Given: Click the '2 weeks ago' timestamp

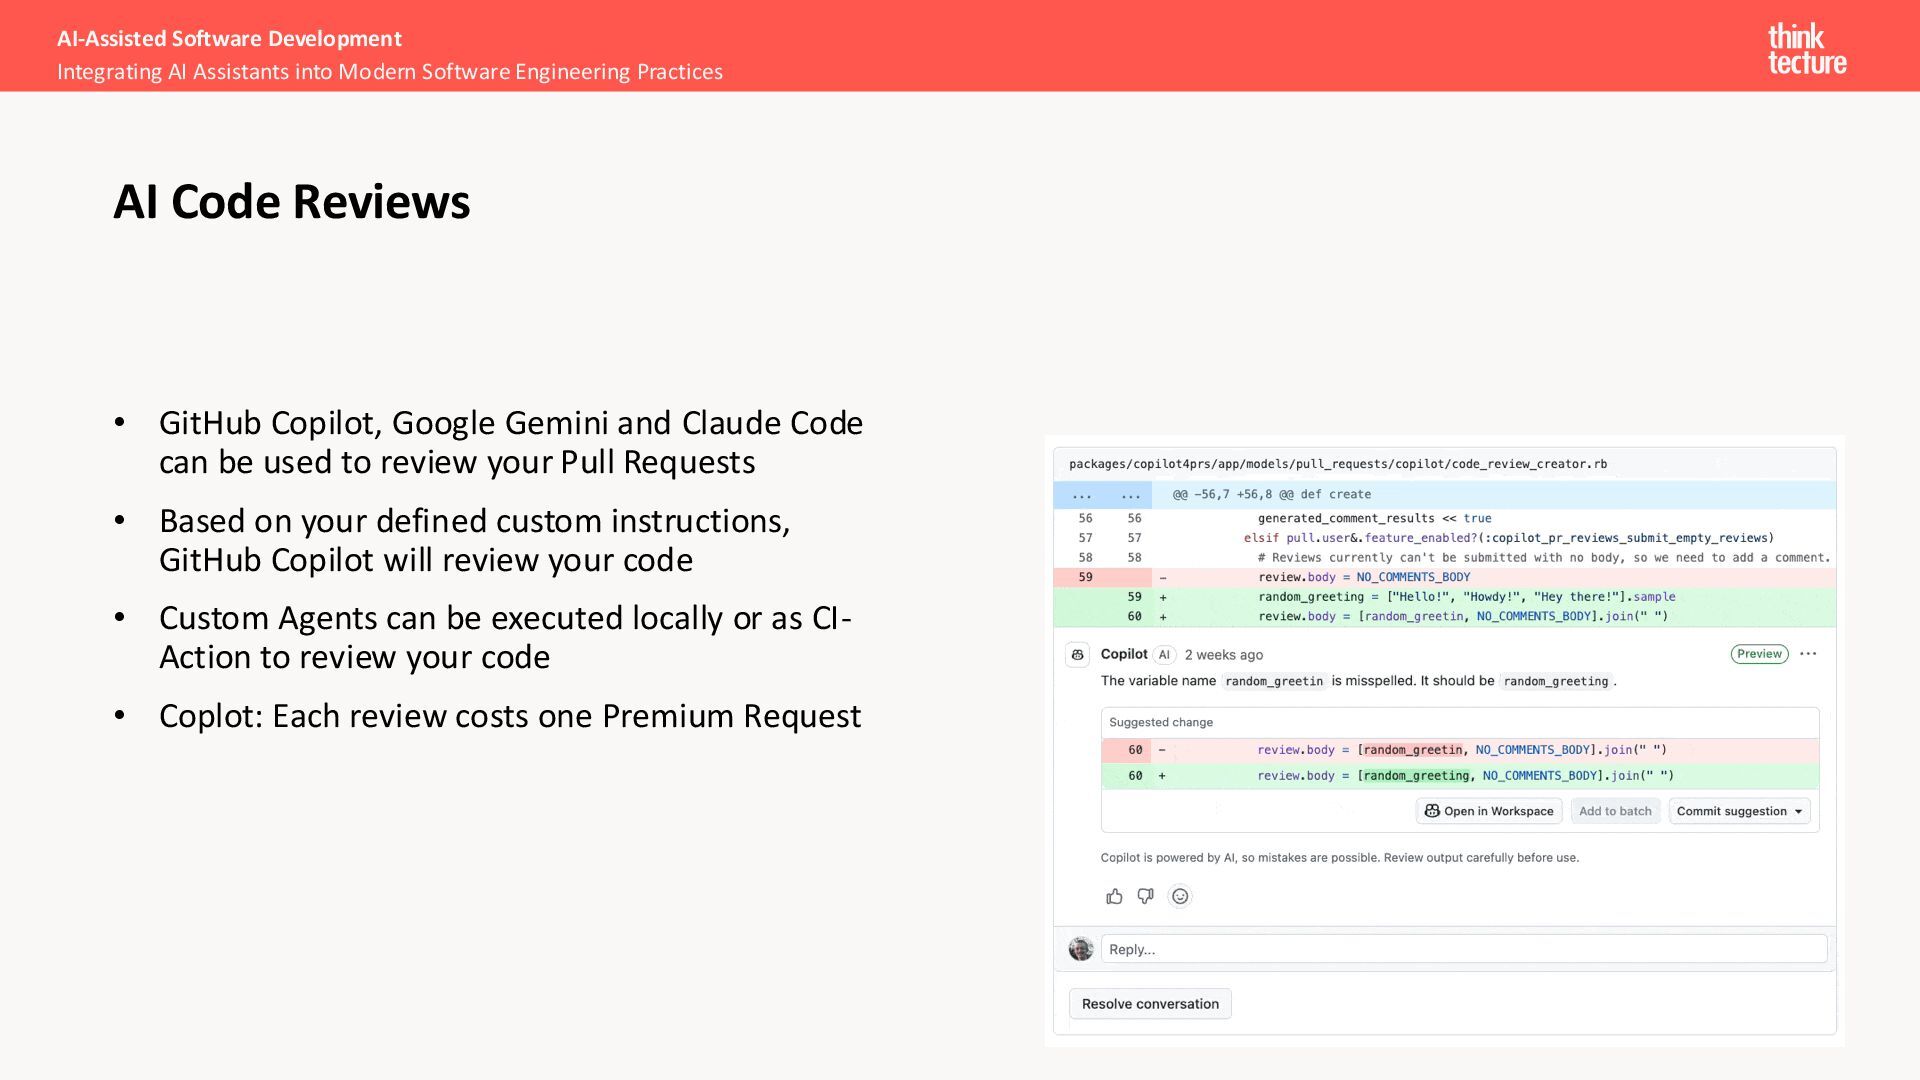Looking at the screenshot, I should [x=1224, y=655].
